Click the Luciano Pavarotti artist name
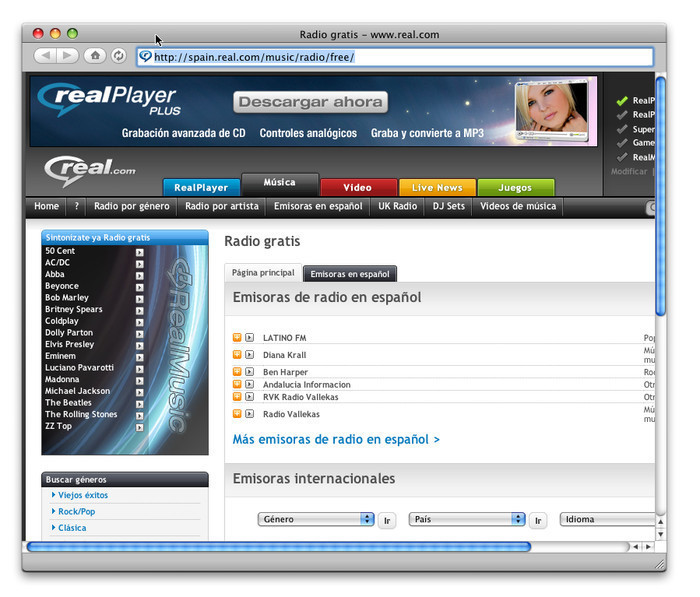Screen dimensions: 700x597 [79, 367]
